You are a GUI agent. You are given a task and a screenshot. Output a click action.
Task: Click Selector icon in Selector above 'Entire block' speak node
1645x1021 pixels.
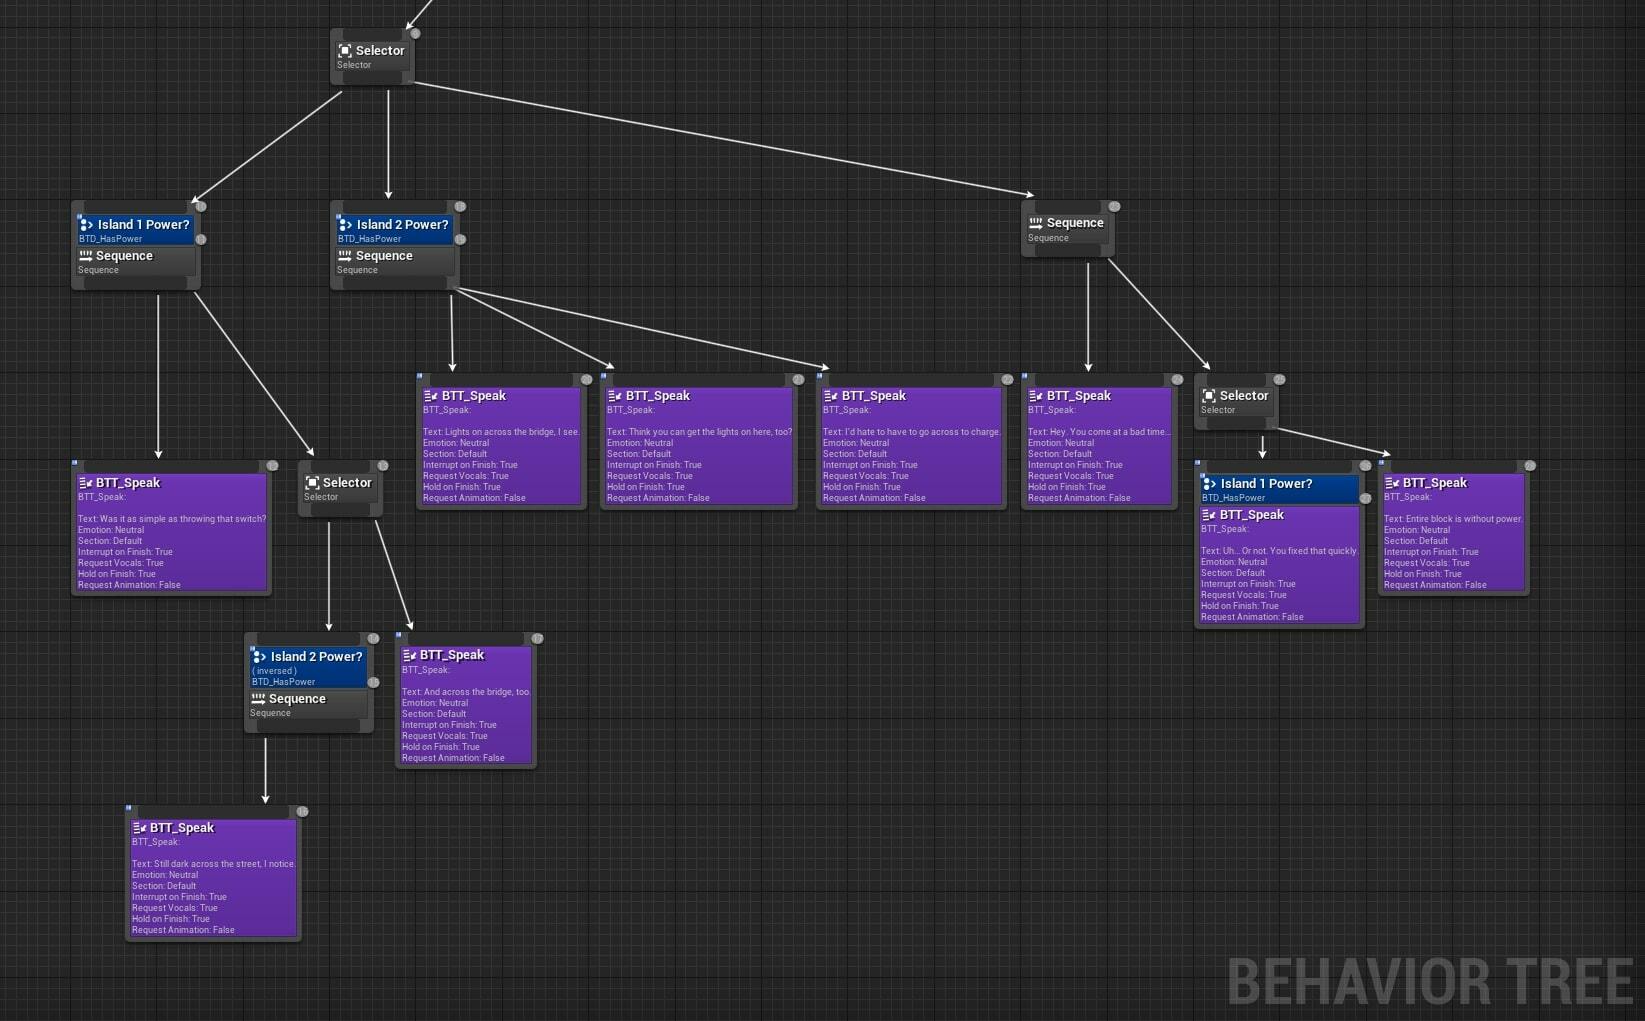pyautogui.click(x=1209, y=396)
